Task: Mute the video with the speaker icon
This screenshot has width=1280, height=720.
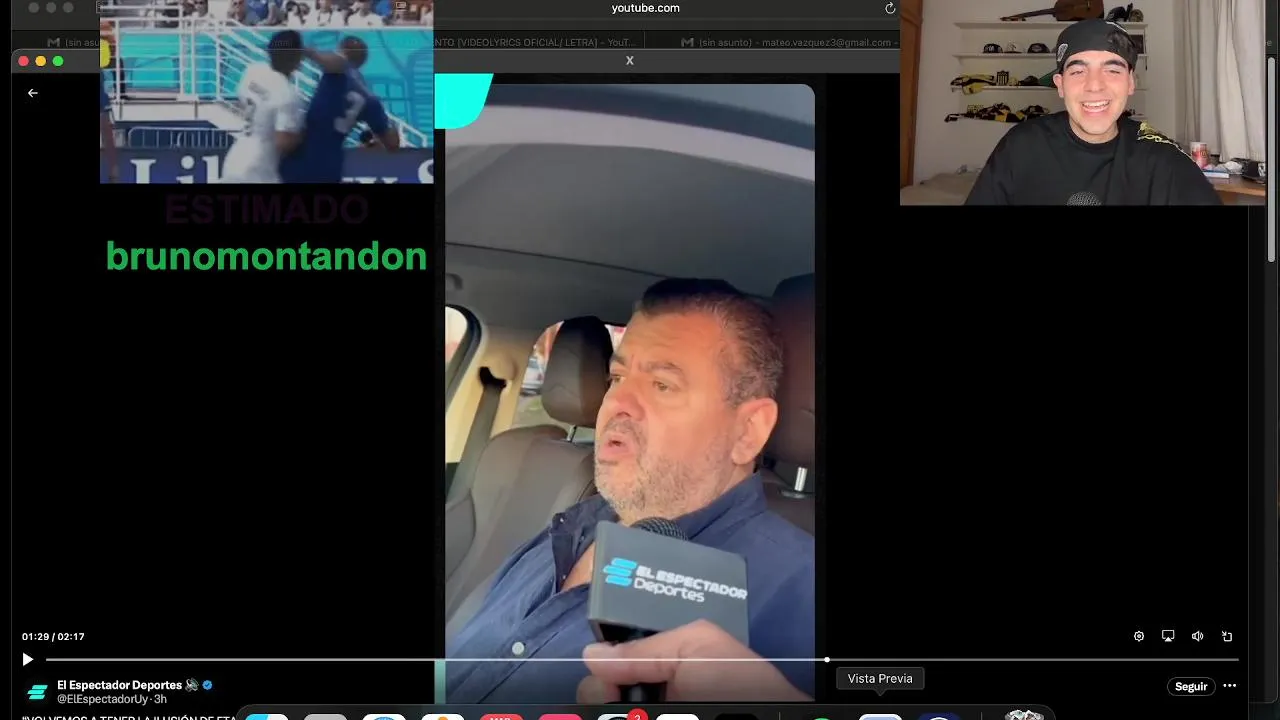Action: 1198,636
